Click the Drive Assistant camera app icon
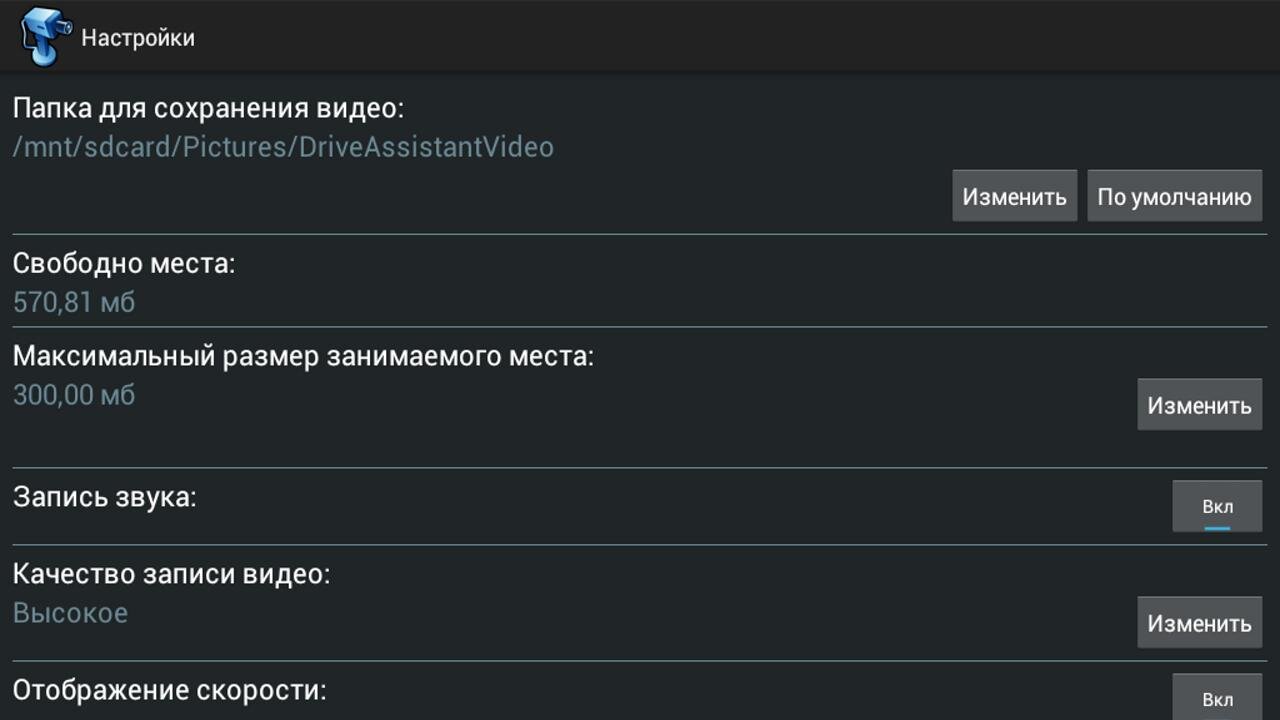The image size is (1280, 720). click(45, 36)
